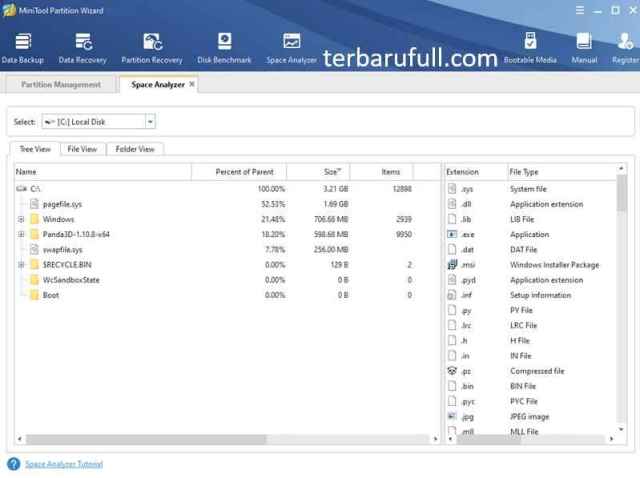Click the extension list vertical scrollbar thumb
Screen dimensions: 640x478
(x=621, y=193)
